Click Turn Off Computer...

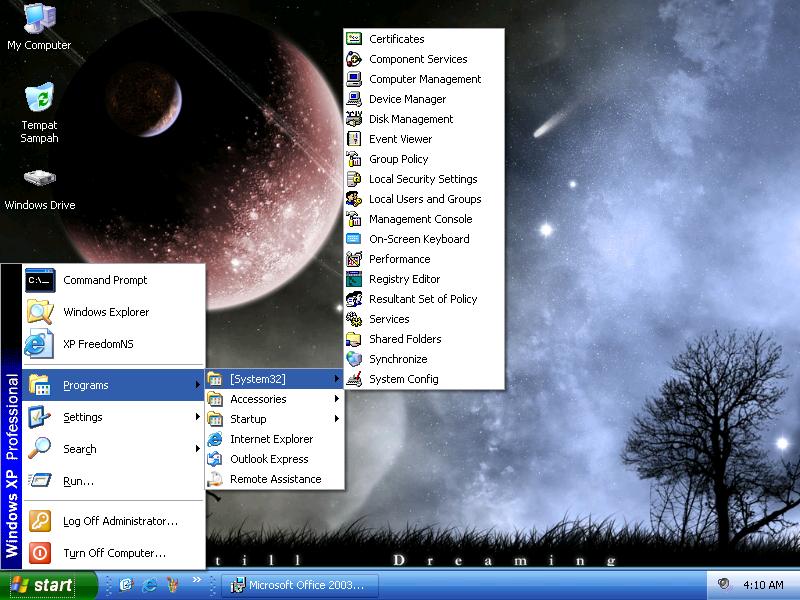[x=114, y=552]
